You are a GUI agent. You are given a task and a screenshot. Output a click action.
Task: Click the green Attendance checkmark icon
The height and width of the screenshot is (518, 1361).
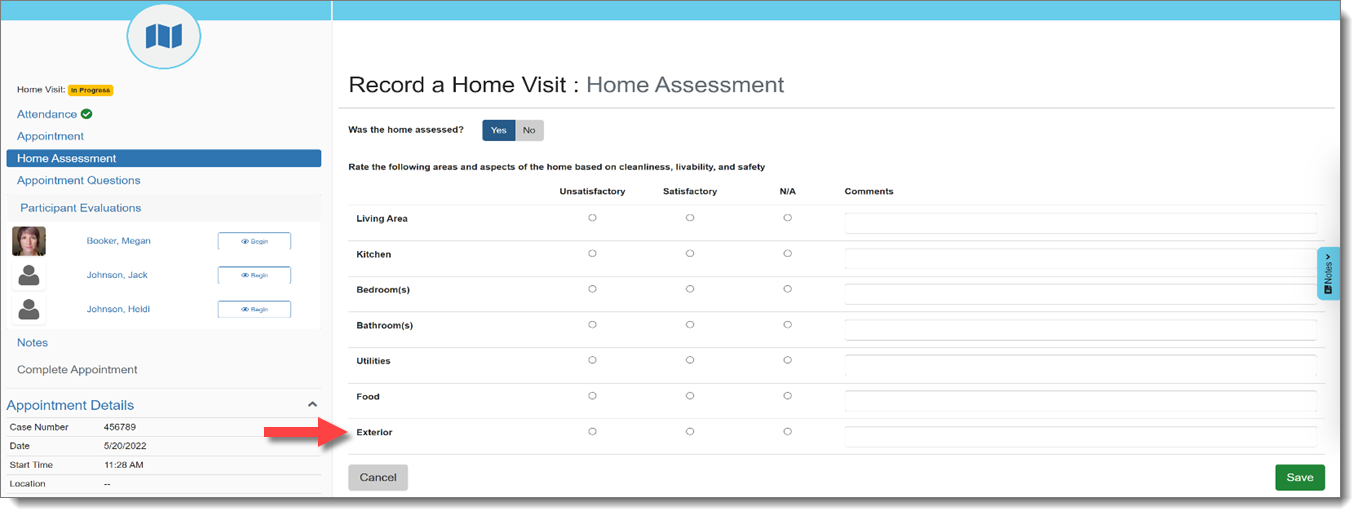(x=87, y=114)
